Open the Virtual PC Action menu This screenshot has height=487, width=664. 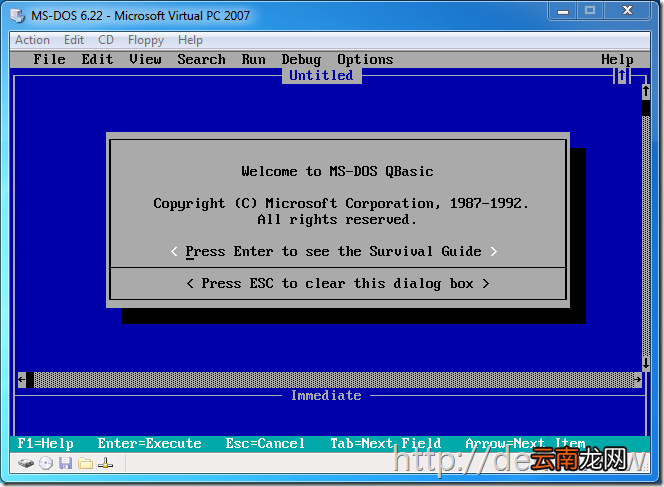pyautogui.click(x=32, y=40)
